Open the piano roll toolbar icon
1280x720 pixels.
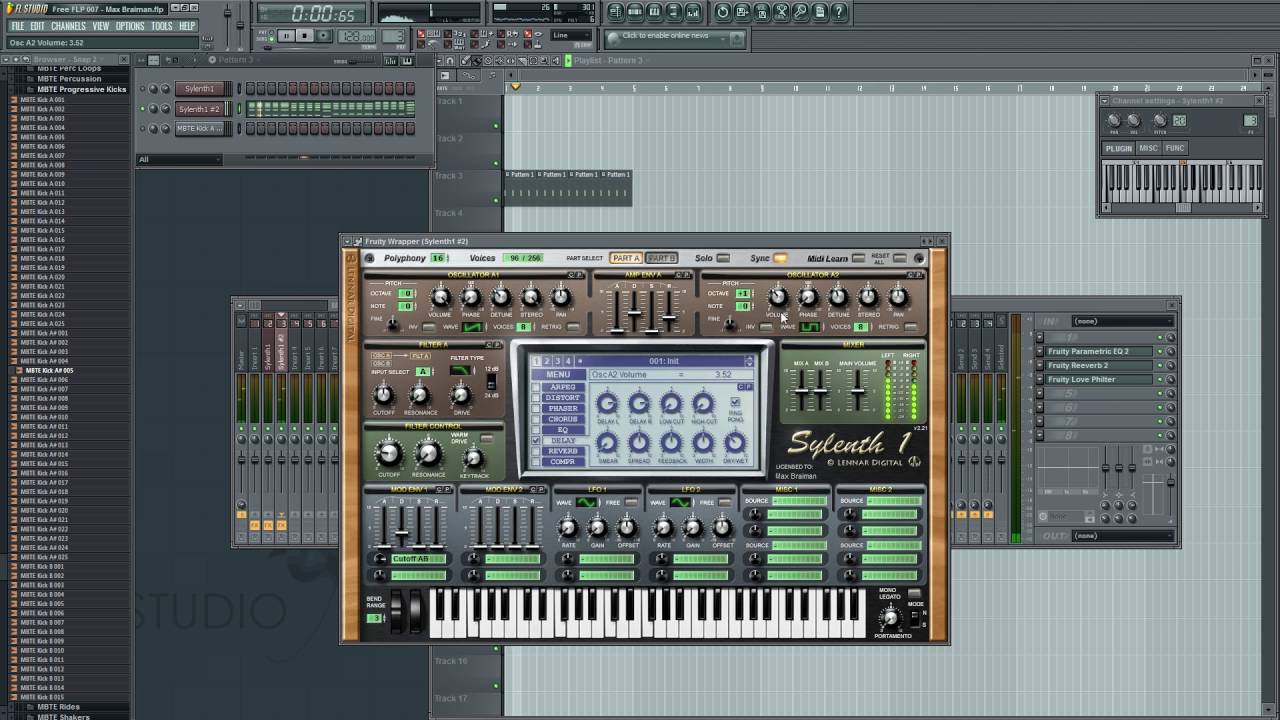point(654,12)
